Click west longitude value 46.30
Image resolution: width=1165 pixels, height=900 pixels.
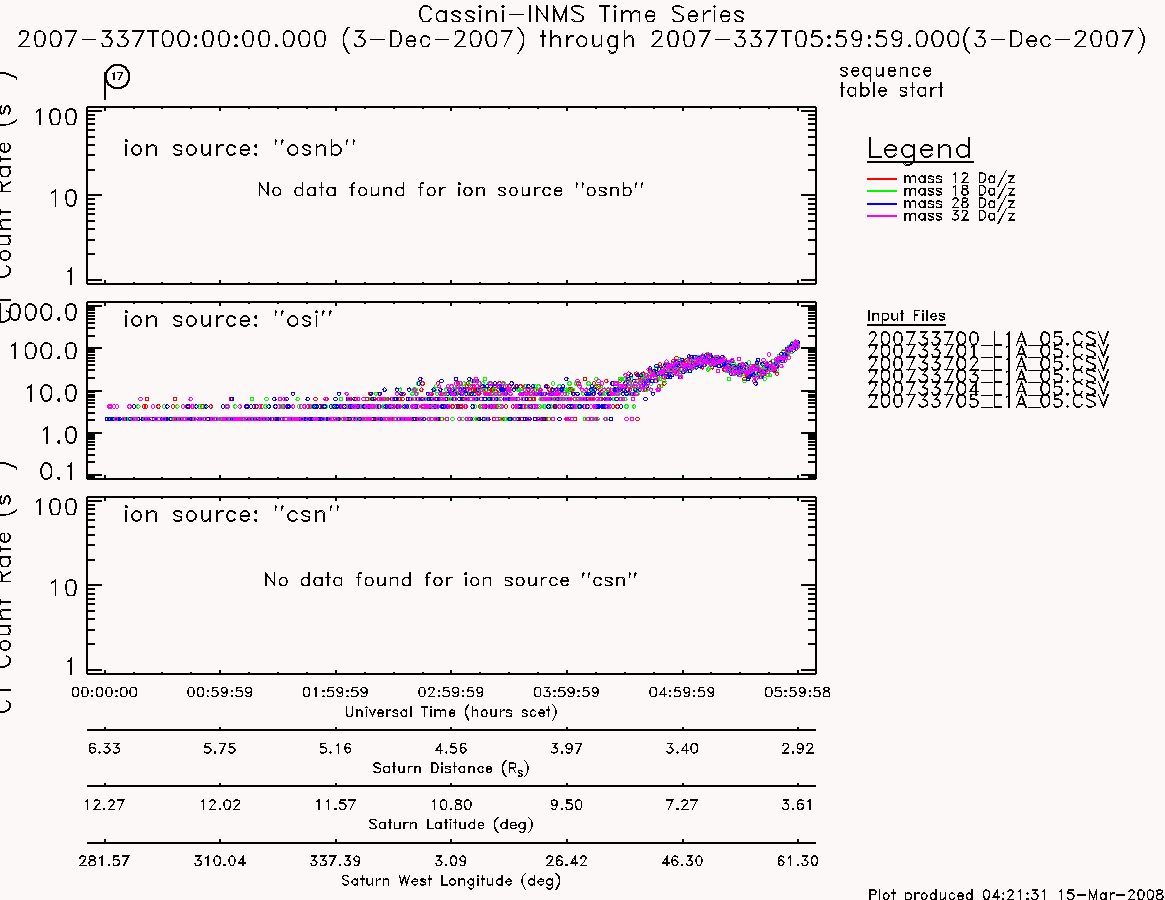tap(681, 861)
